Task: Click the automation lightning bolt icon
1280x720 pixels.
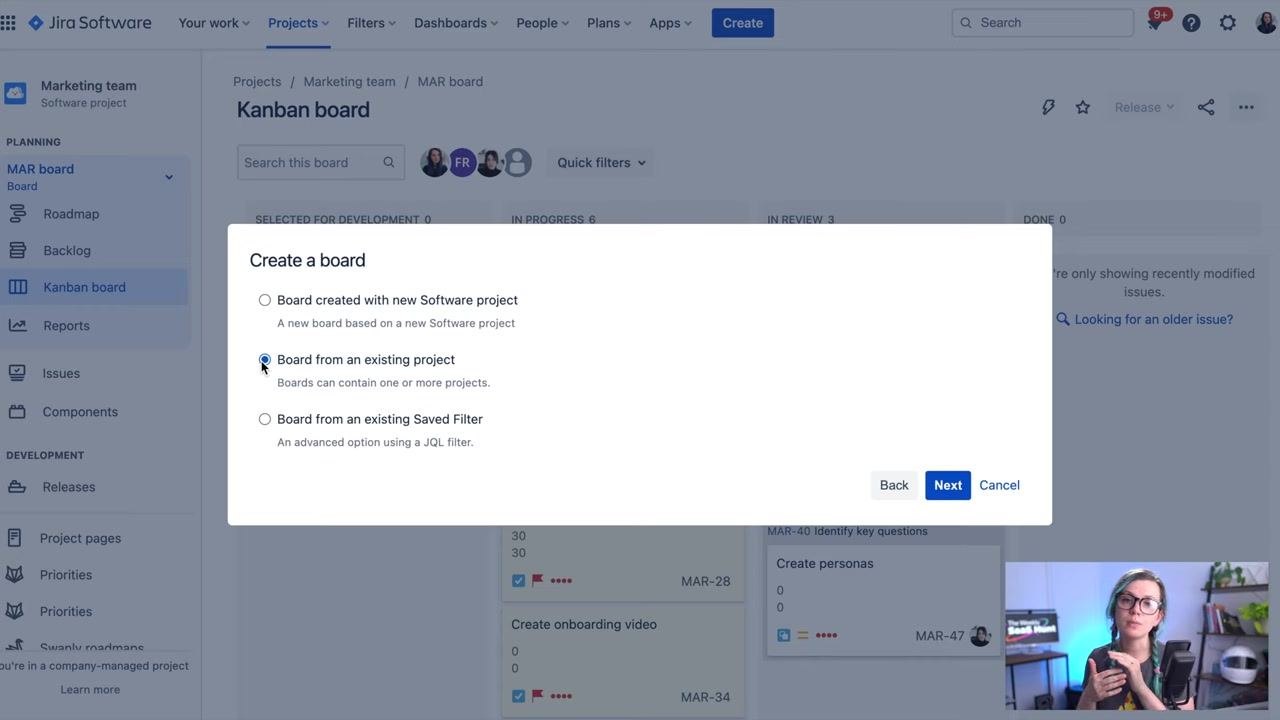Action: [x=1048, y=107]
